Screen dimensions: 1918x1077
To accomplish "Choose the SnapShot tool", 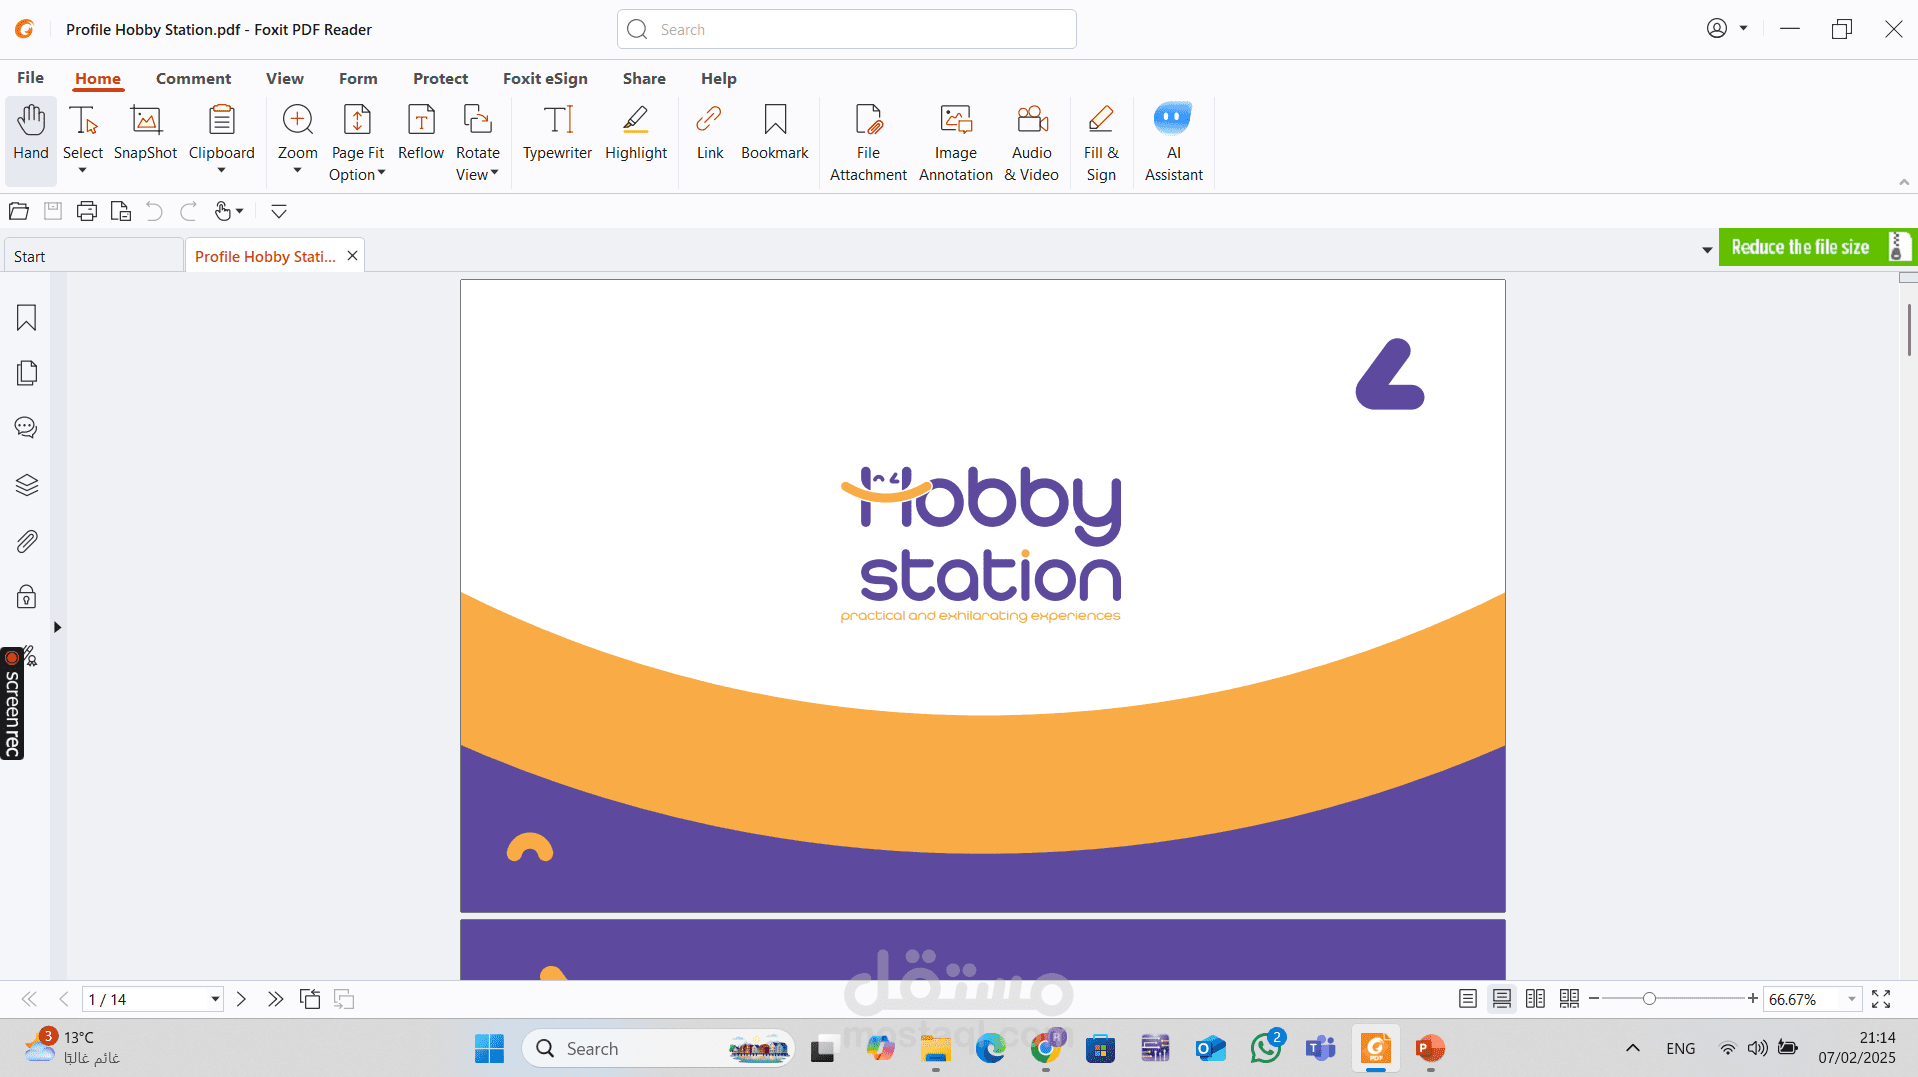I will point(145,132).
